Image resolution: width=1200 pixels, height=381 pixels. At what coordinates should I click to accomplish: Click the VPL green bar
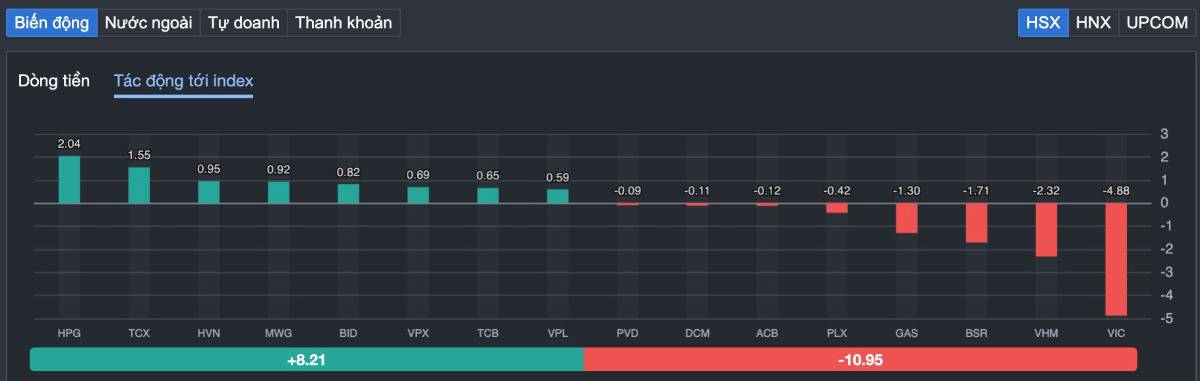click(x=558, y=197)
